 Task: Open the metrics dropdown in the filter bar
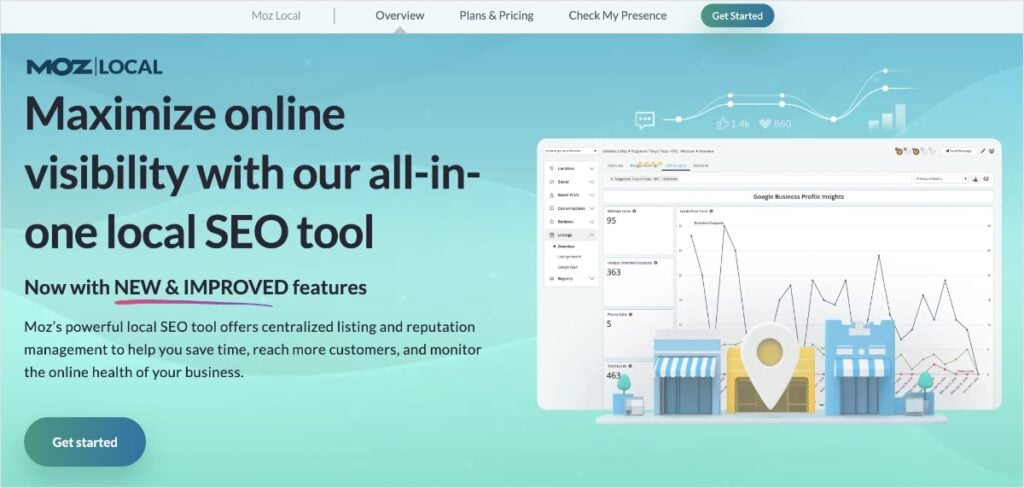pos(941,178)
